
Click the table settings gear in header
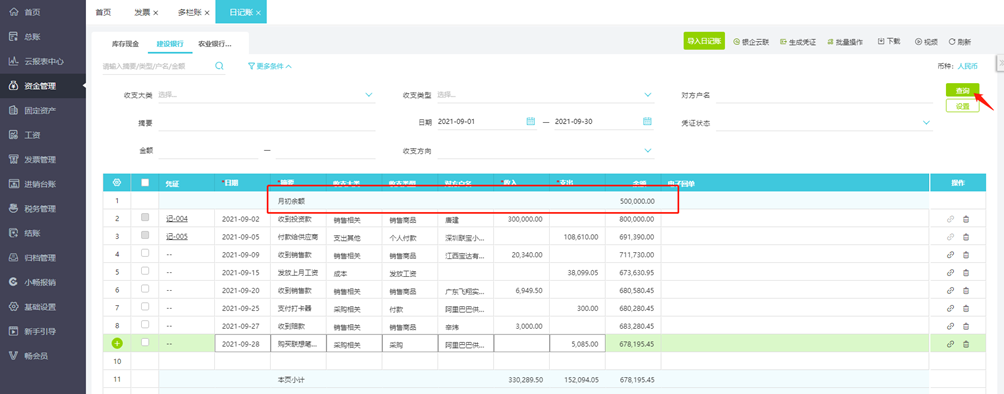(x=117, y=183)
